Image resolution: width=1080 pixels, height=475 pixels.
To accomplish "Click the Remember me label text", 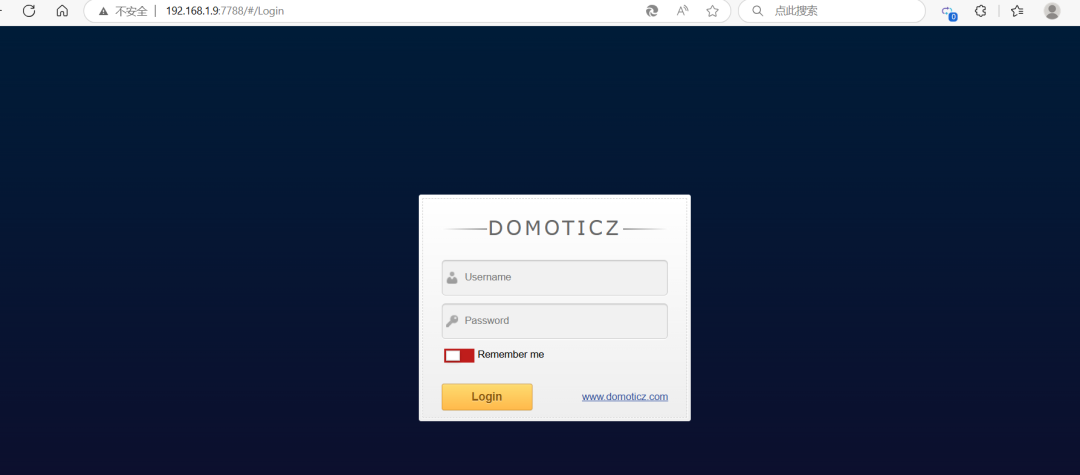I will [510, 355].
